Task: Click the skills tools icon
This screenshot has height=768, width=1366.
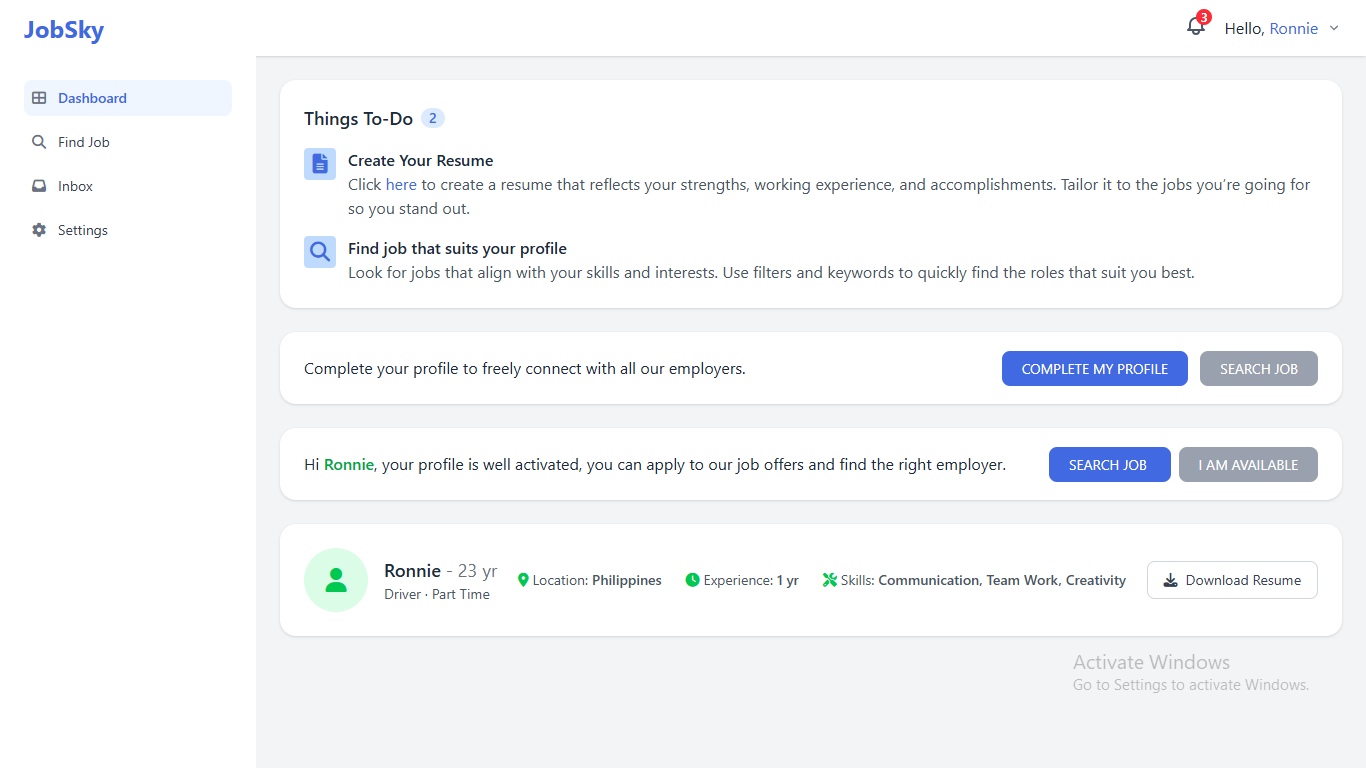Action: 829,580
